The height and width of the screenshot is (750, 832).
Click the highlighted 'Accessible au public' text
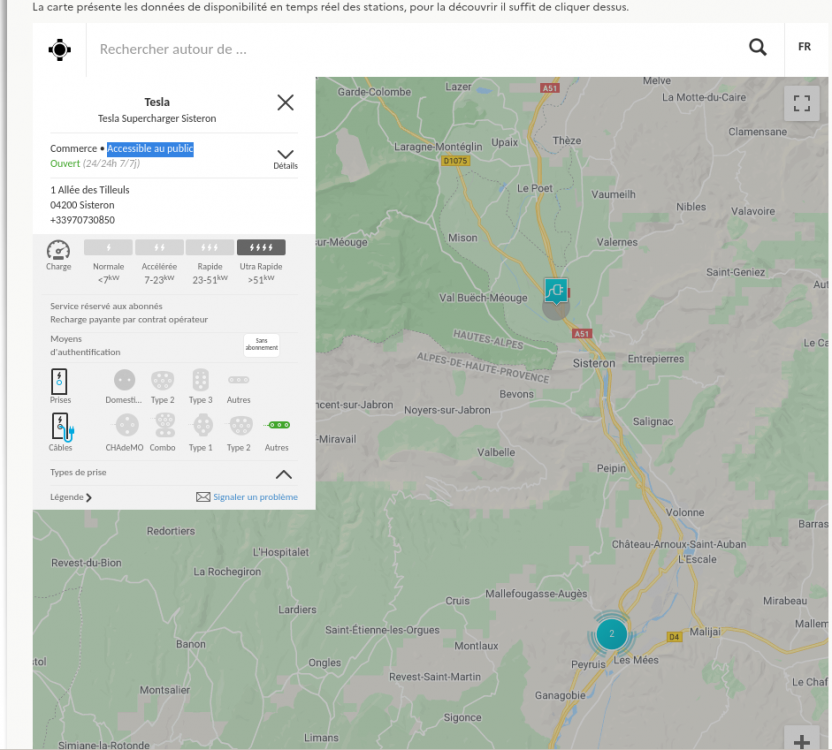pos(150,149)
